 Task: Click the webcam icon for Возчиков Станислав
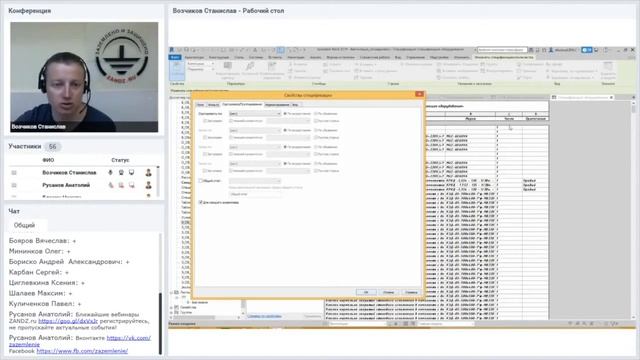[x=121, y=173]
